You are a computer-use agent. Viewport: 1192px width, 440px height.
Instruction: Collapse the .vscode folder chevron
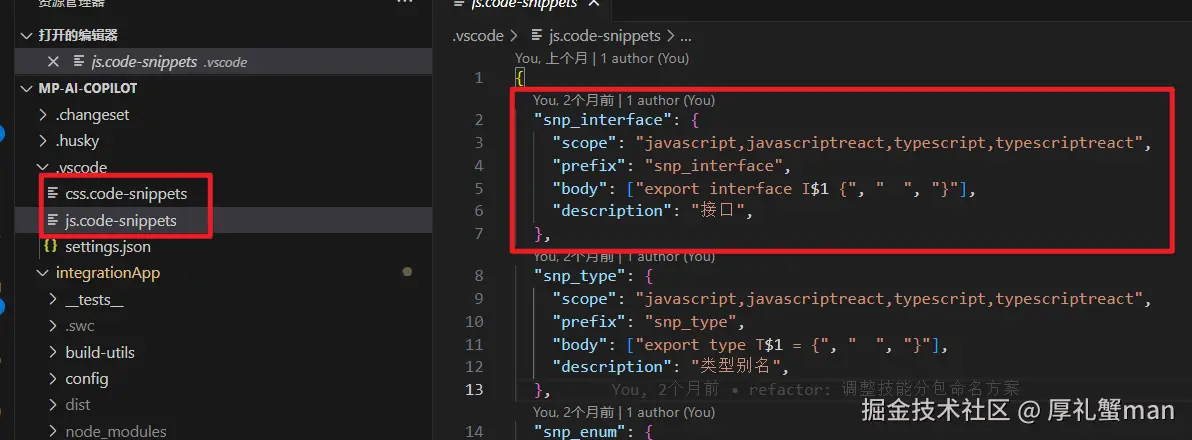tap(43, 167)
